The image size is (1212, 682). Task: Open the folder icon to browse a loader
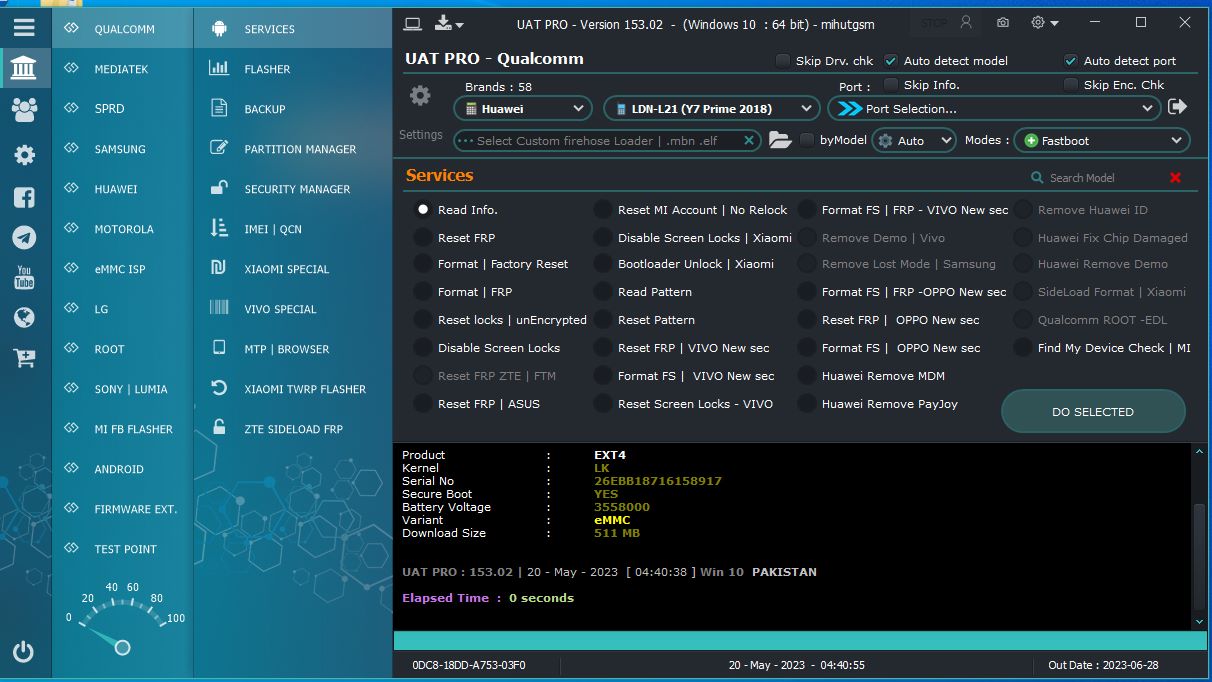pyautogui.click(x=780, y=141)
